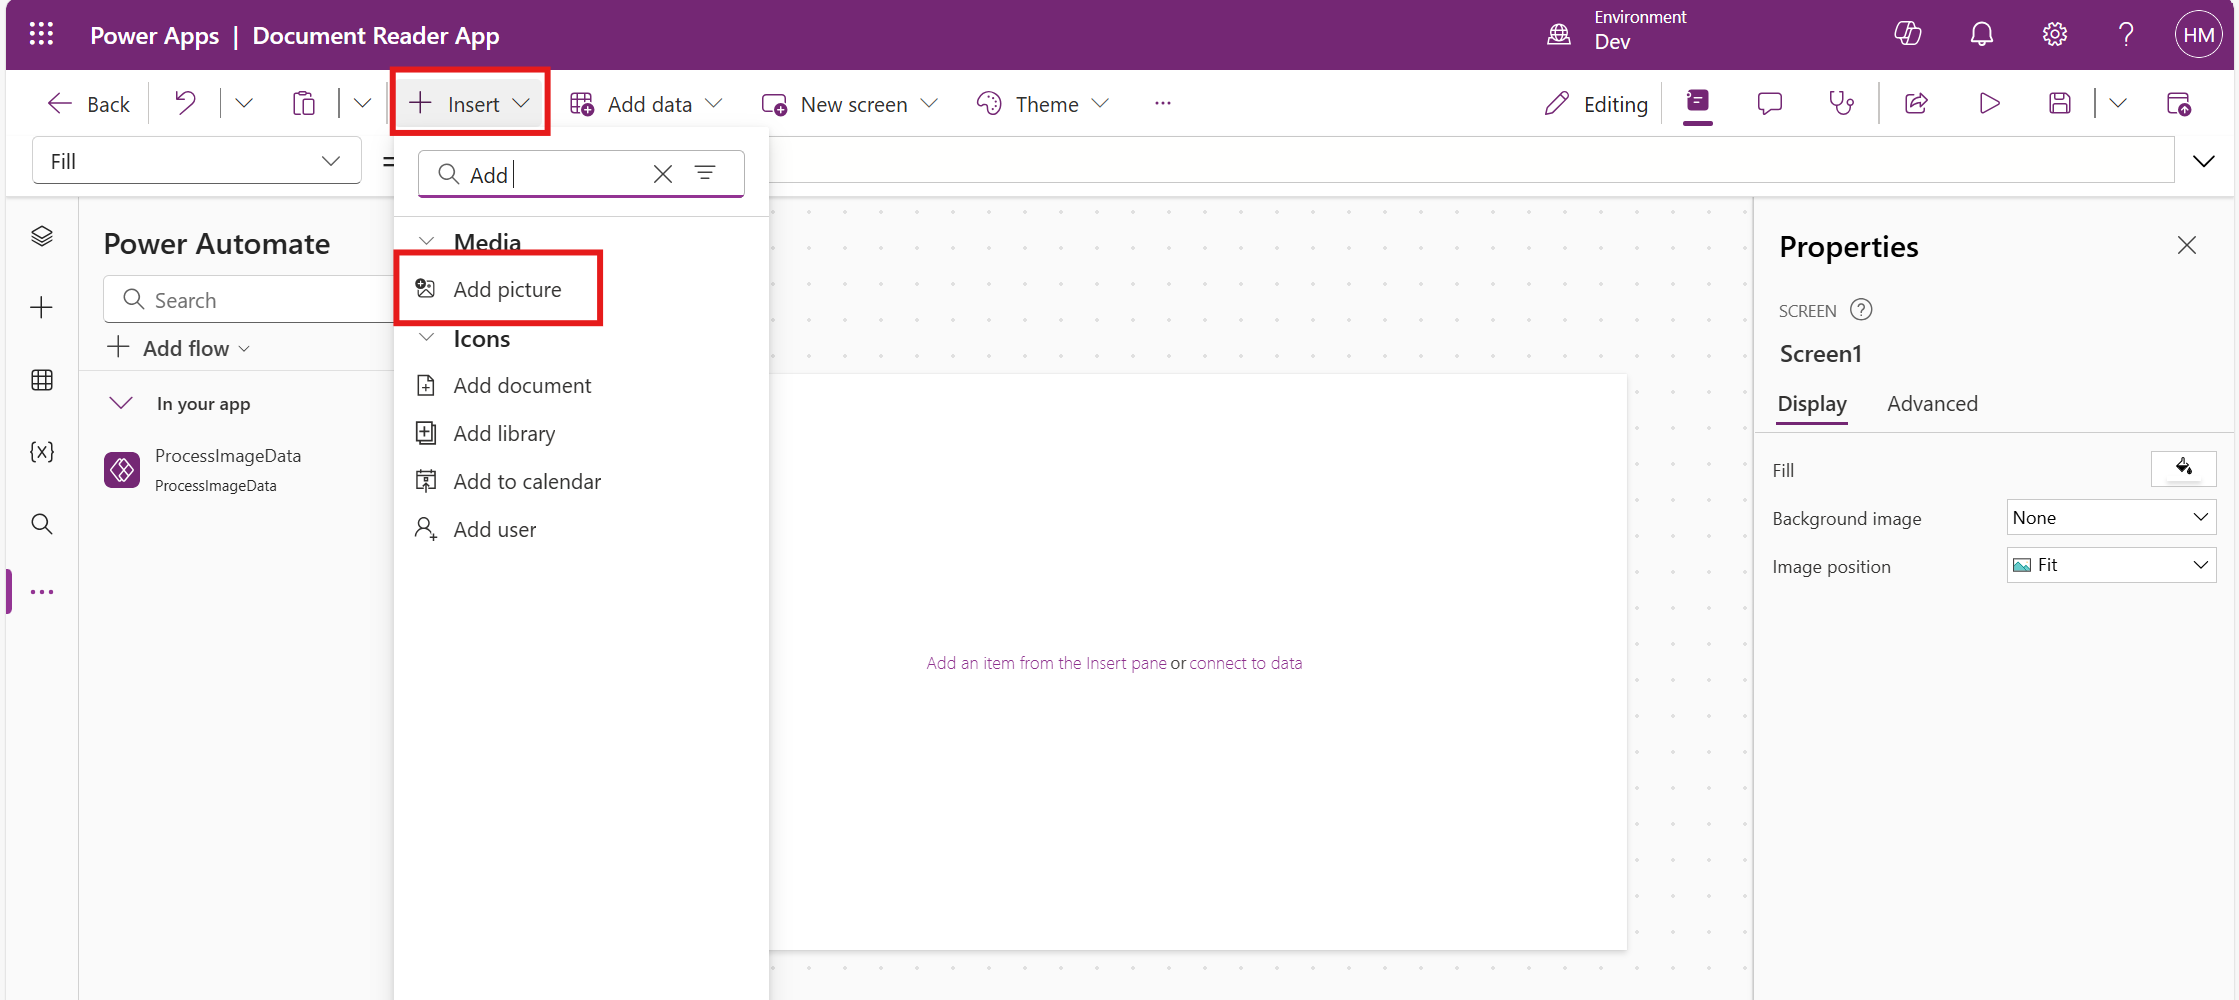Image resolution: width=2239 pixels, height=1000 pixels.
Task: Switch to the Advanced tab
Action: coord(1931,404)
